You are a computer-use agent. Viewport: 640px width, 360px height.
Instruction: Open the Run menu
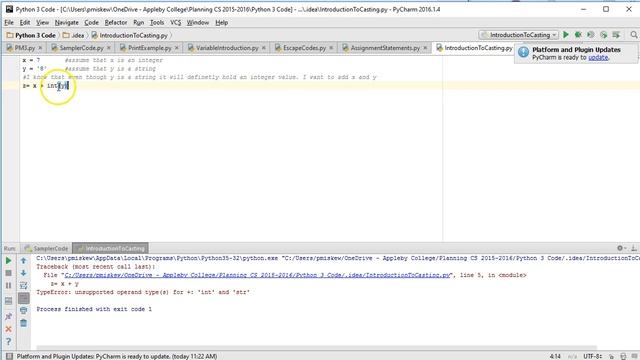click(138, 22)
